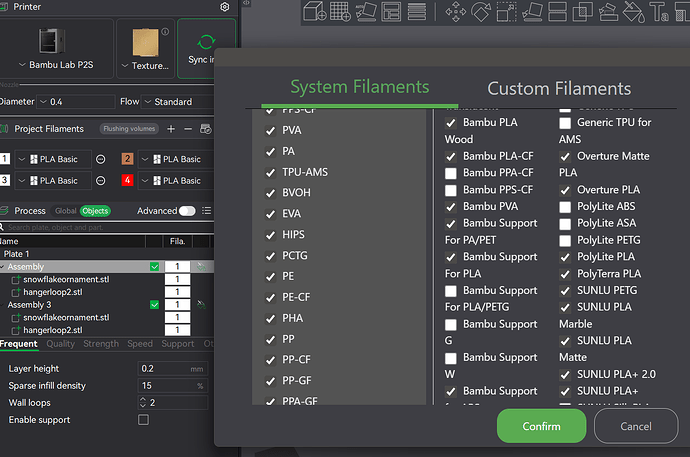
Task: Open the Texture plate type dropdown
Action: point(145,66)
